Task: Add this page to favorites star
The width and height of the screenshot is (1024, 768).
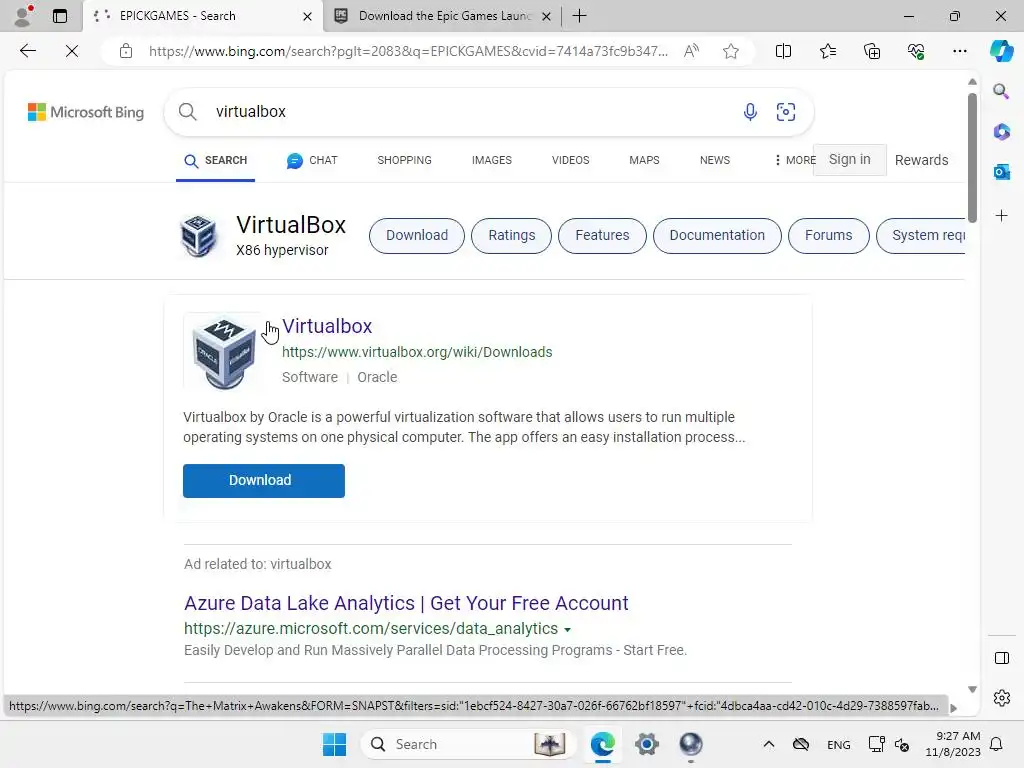Action: [731, 51]
